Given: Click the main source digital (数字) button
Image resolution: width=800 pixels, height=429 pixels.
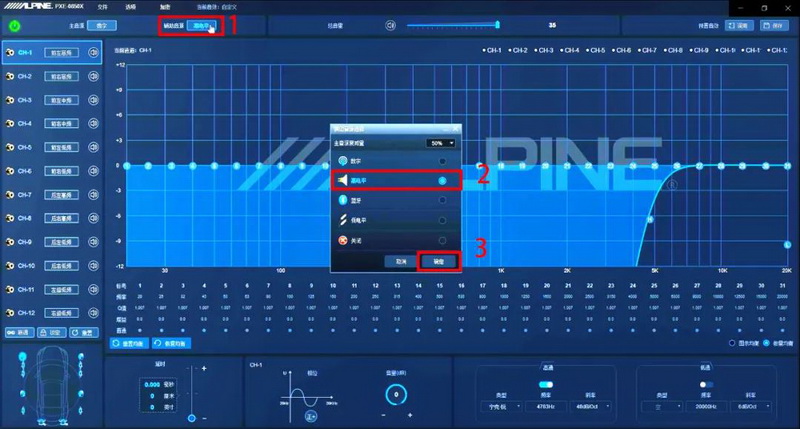Looking at the screenshot, I should point(102,26).
